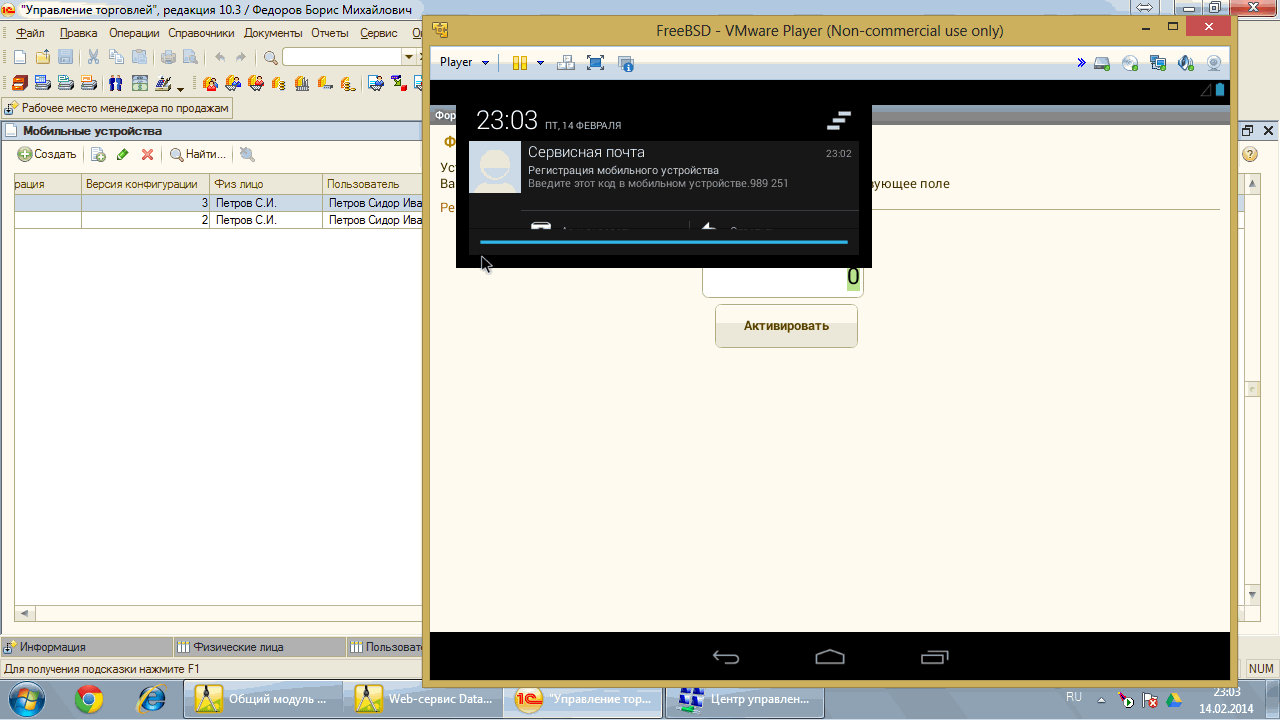Screen dimensions: 1280x720
Task: Open the Сервисная почта notification
Action: tap(660, 168)
